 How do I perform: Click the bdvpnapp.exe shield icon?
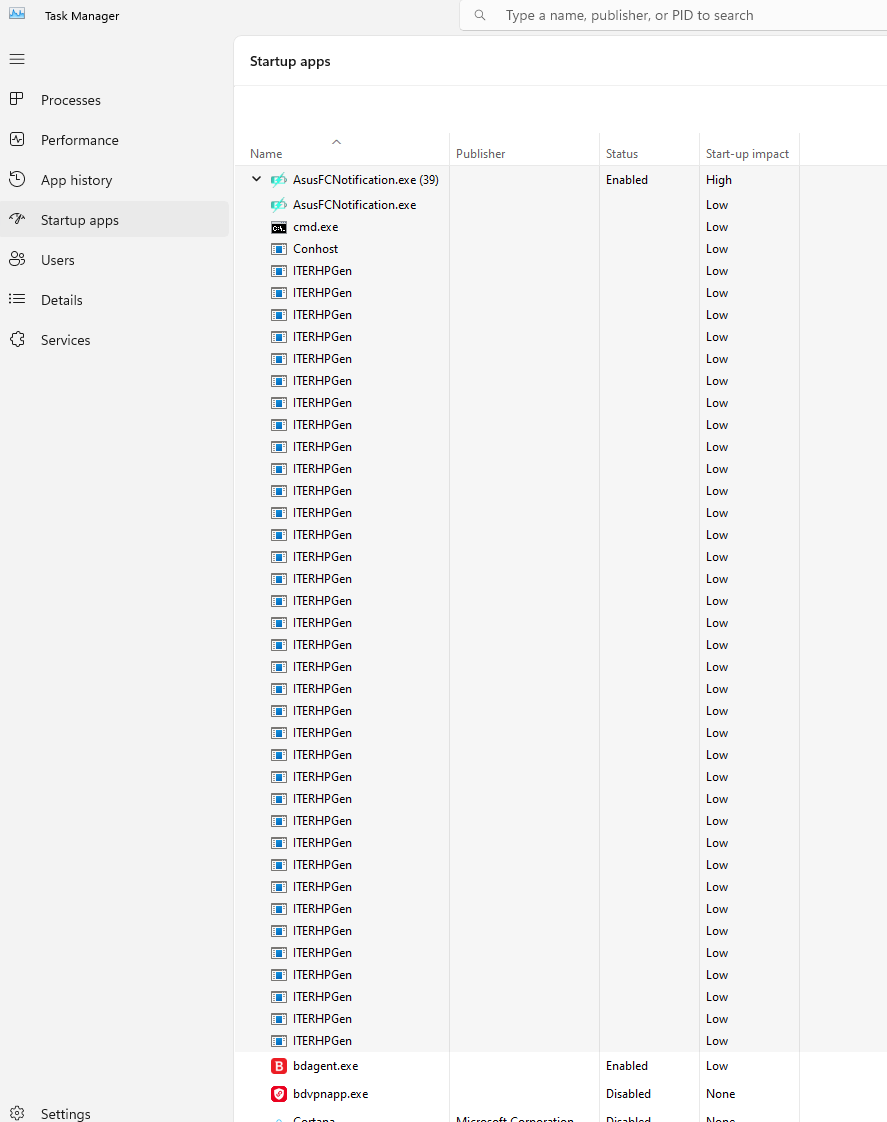[279, 1094]
